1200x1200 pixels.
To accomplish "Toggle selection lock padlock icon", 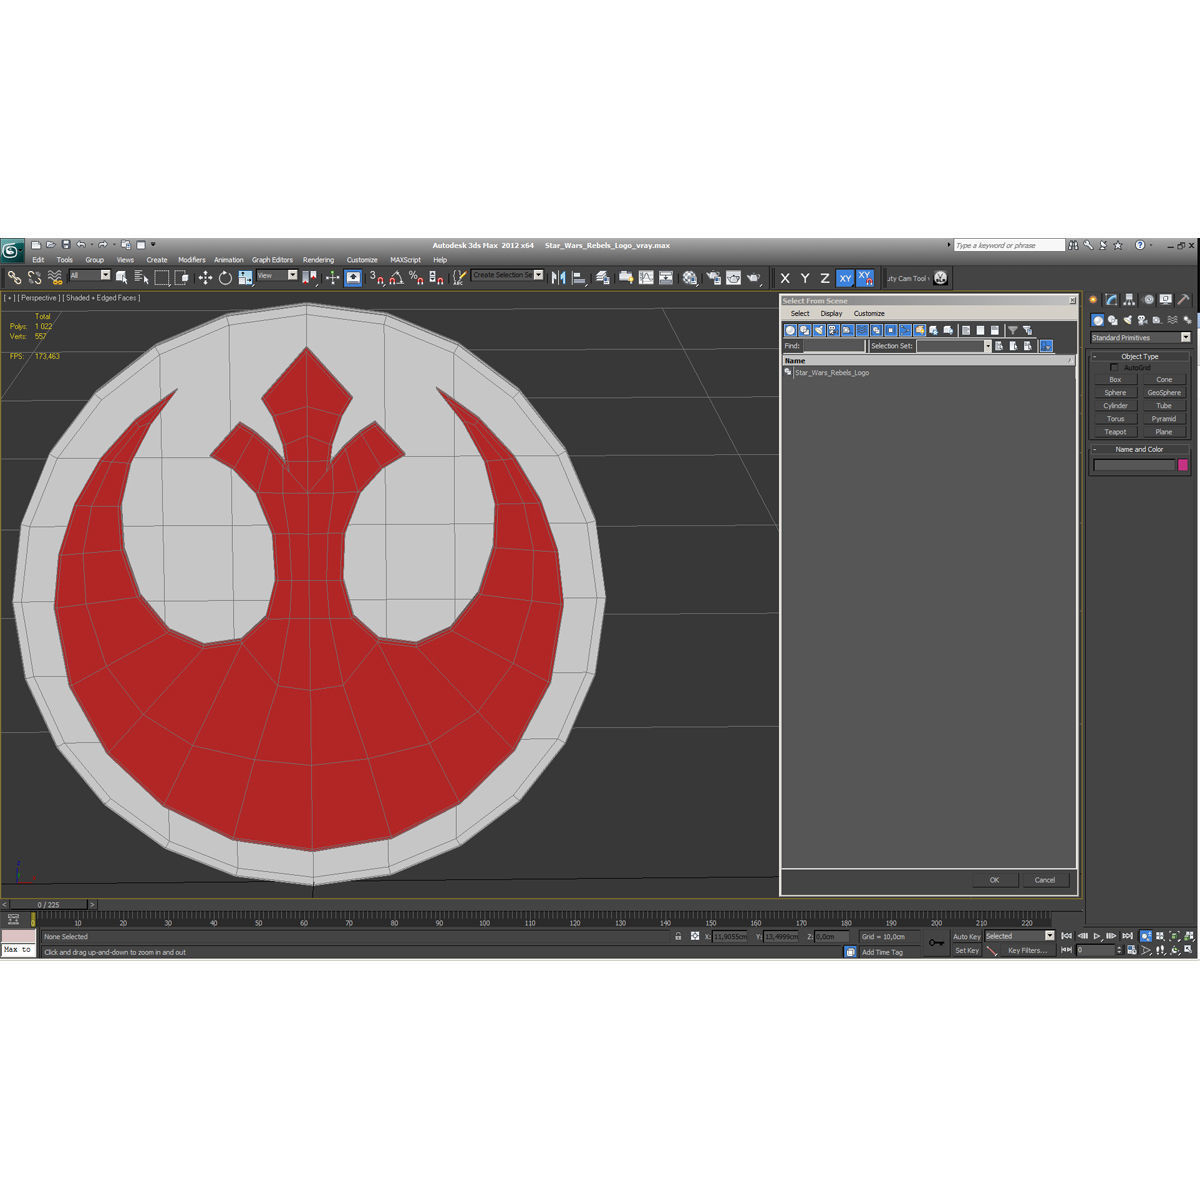I will 678,936.
